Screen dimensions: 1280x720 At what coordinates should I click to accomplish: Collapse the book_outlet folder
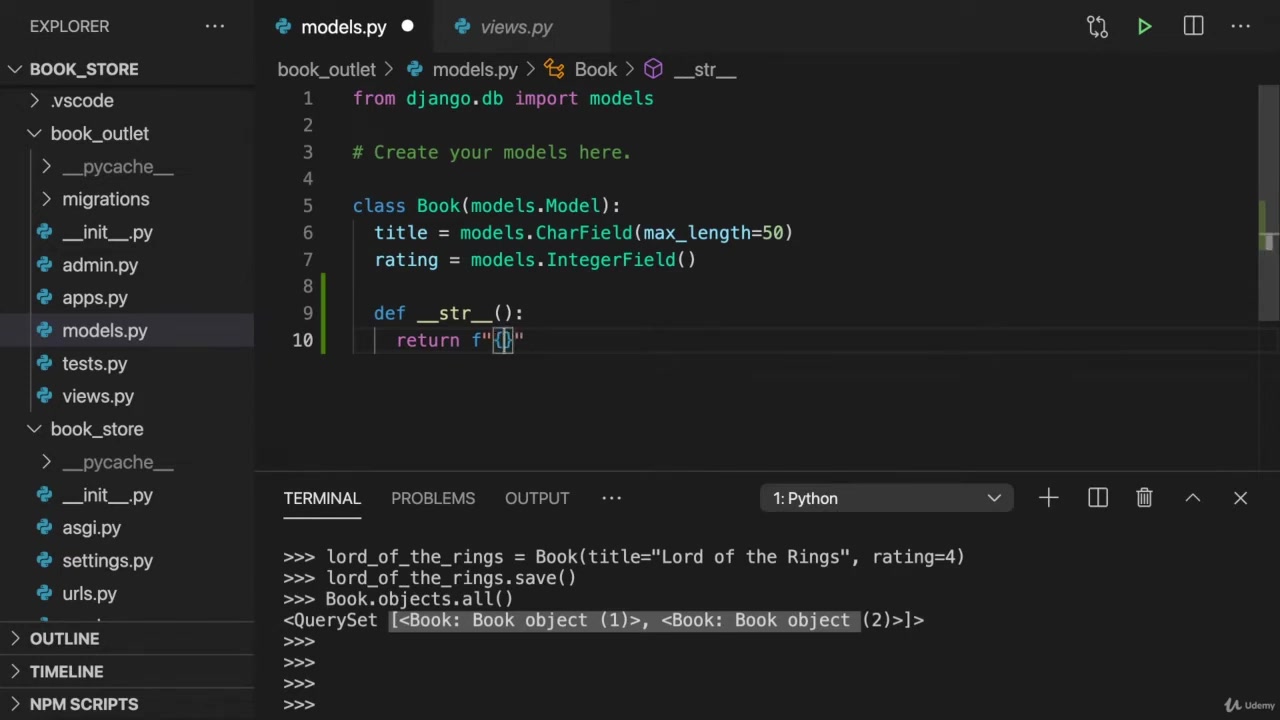click(99, 134)
